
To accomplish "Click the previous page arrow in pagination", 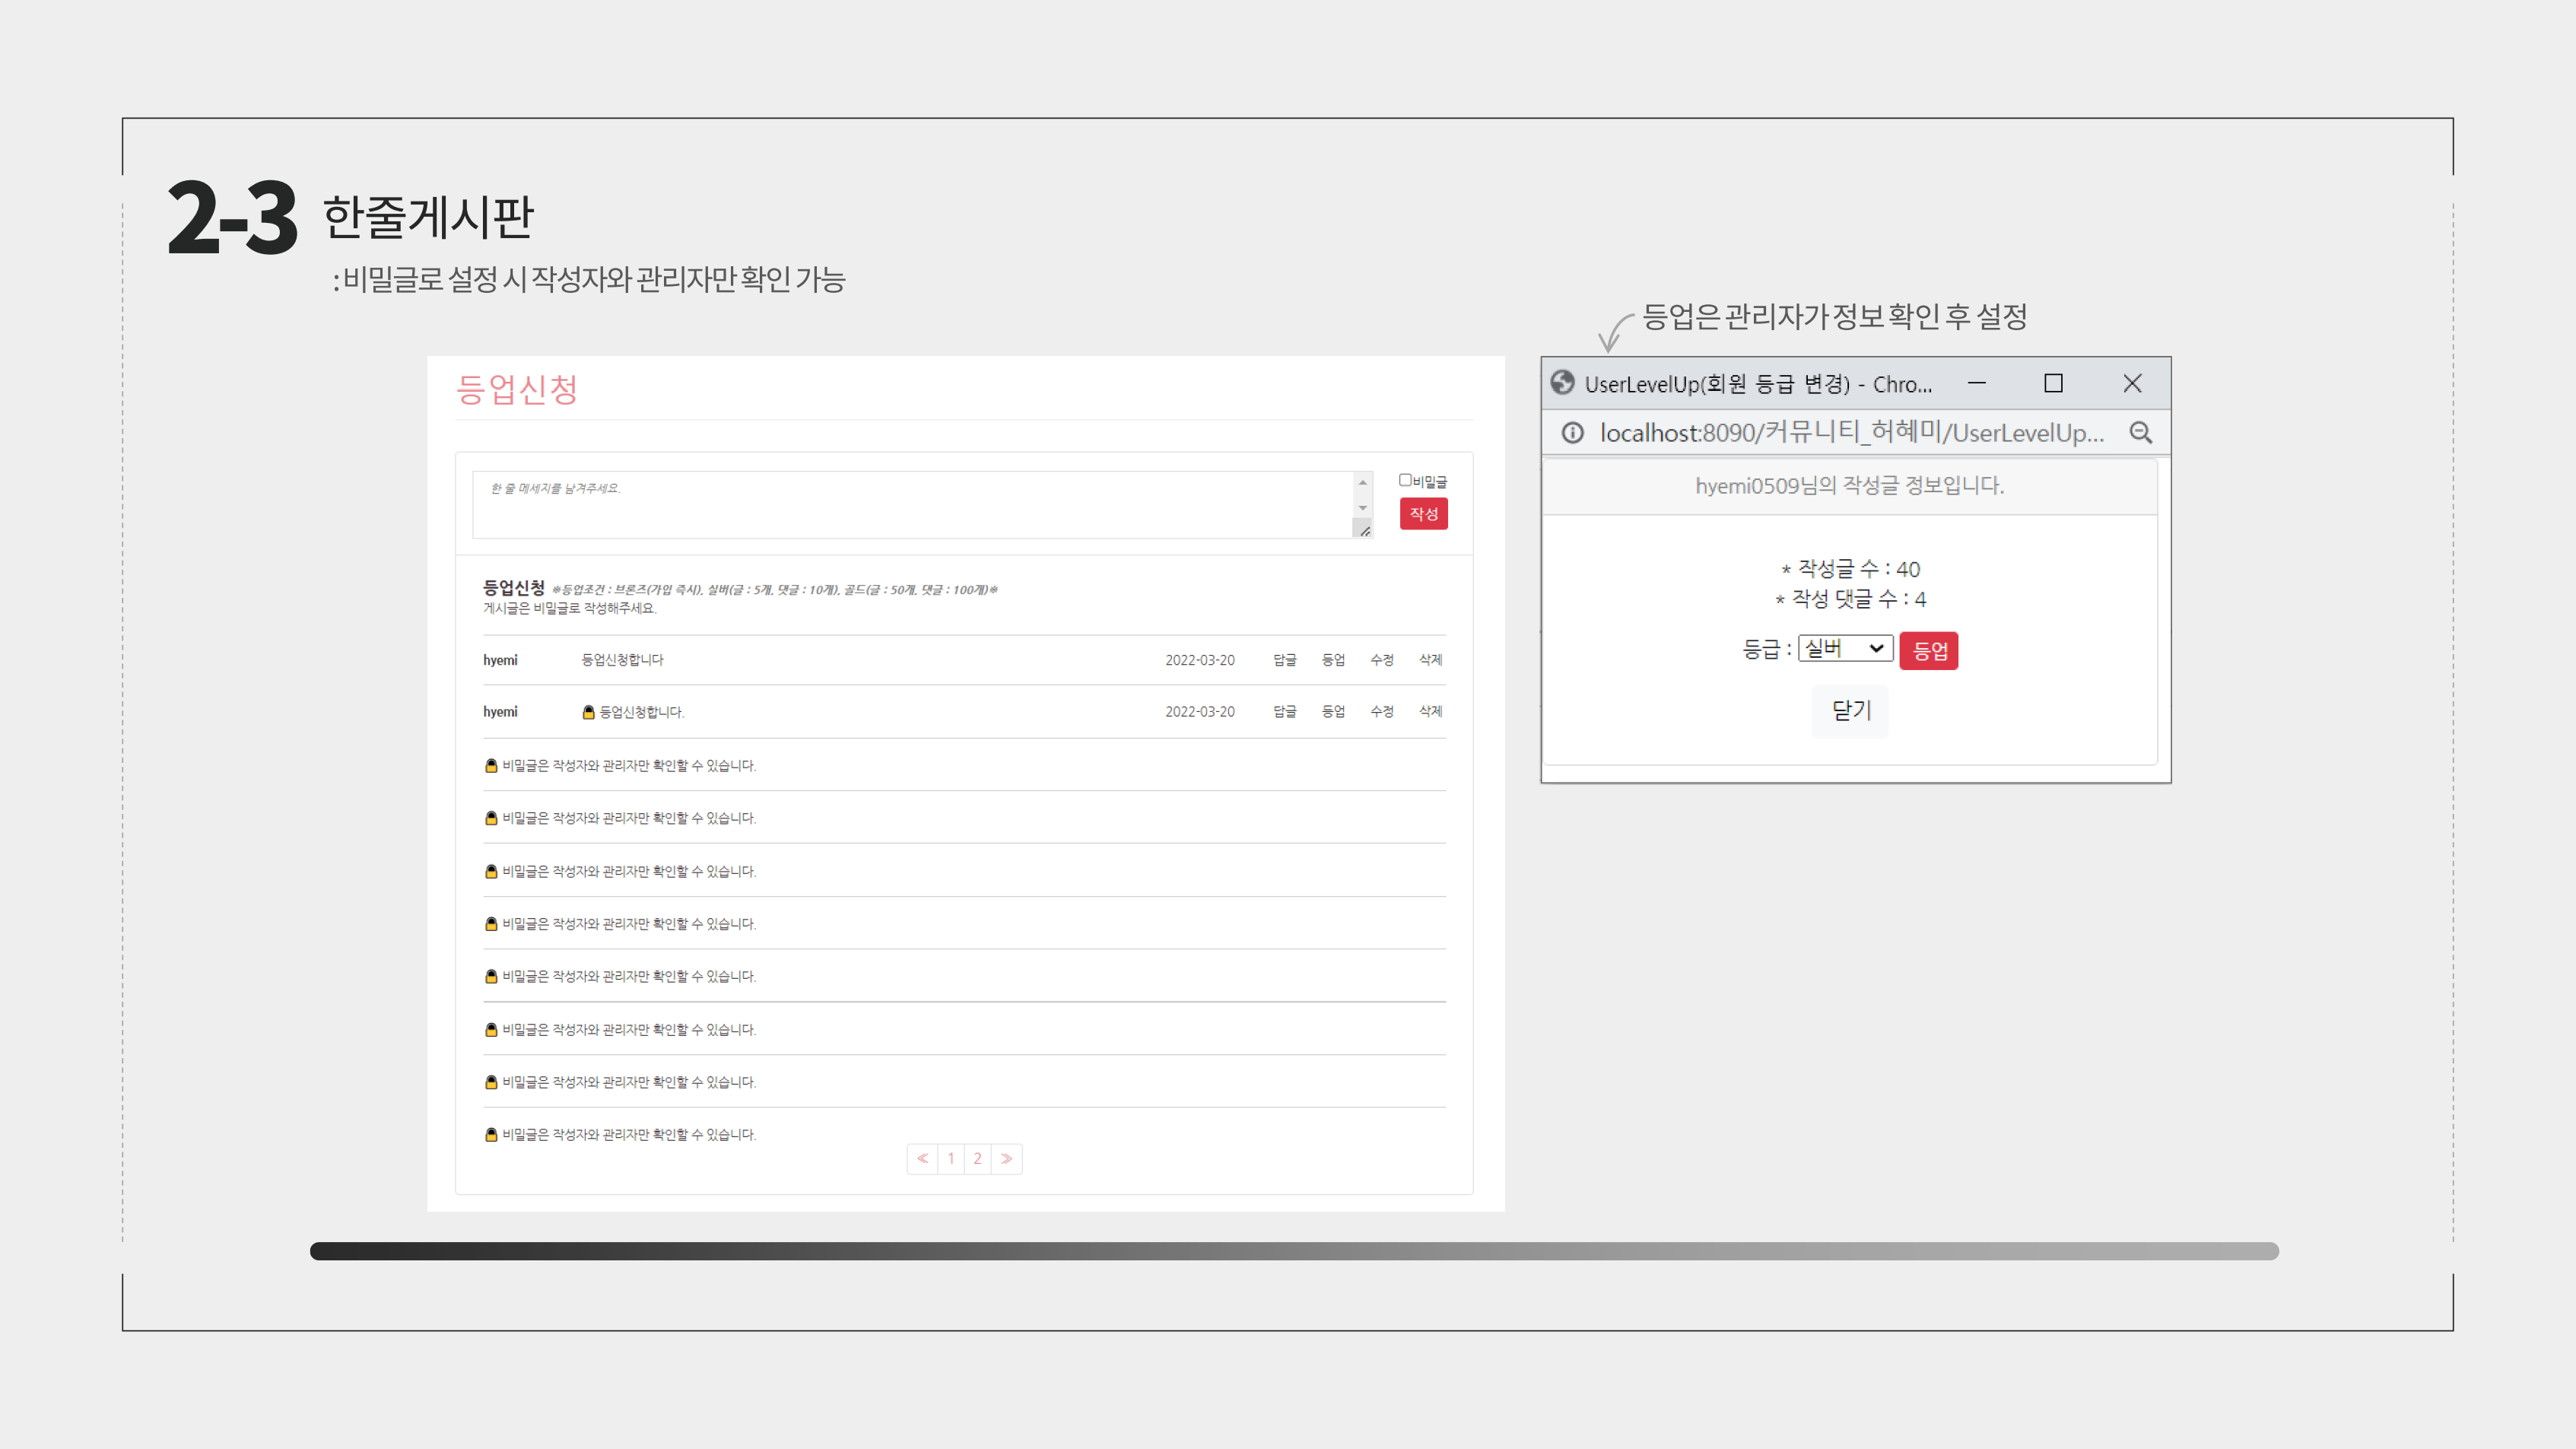I will pos(922,1158).
